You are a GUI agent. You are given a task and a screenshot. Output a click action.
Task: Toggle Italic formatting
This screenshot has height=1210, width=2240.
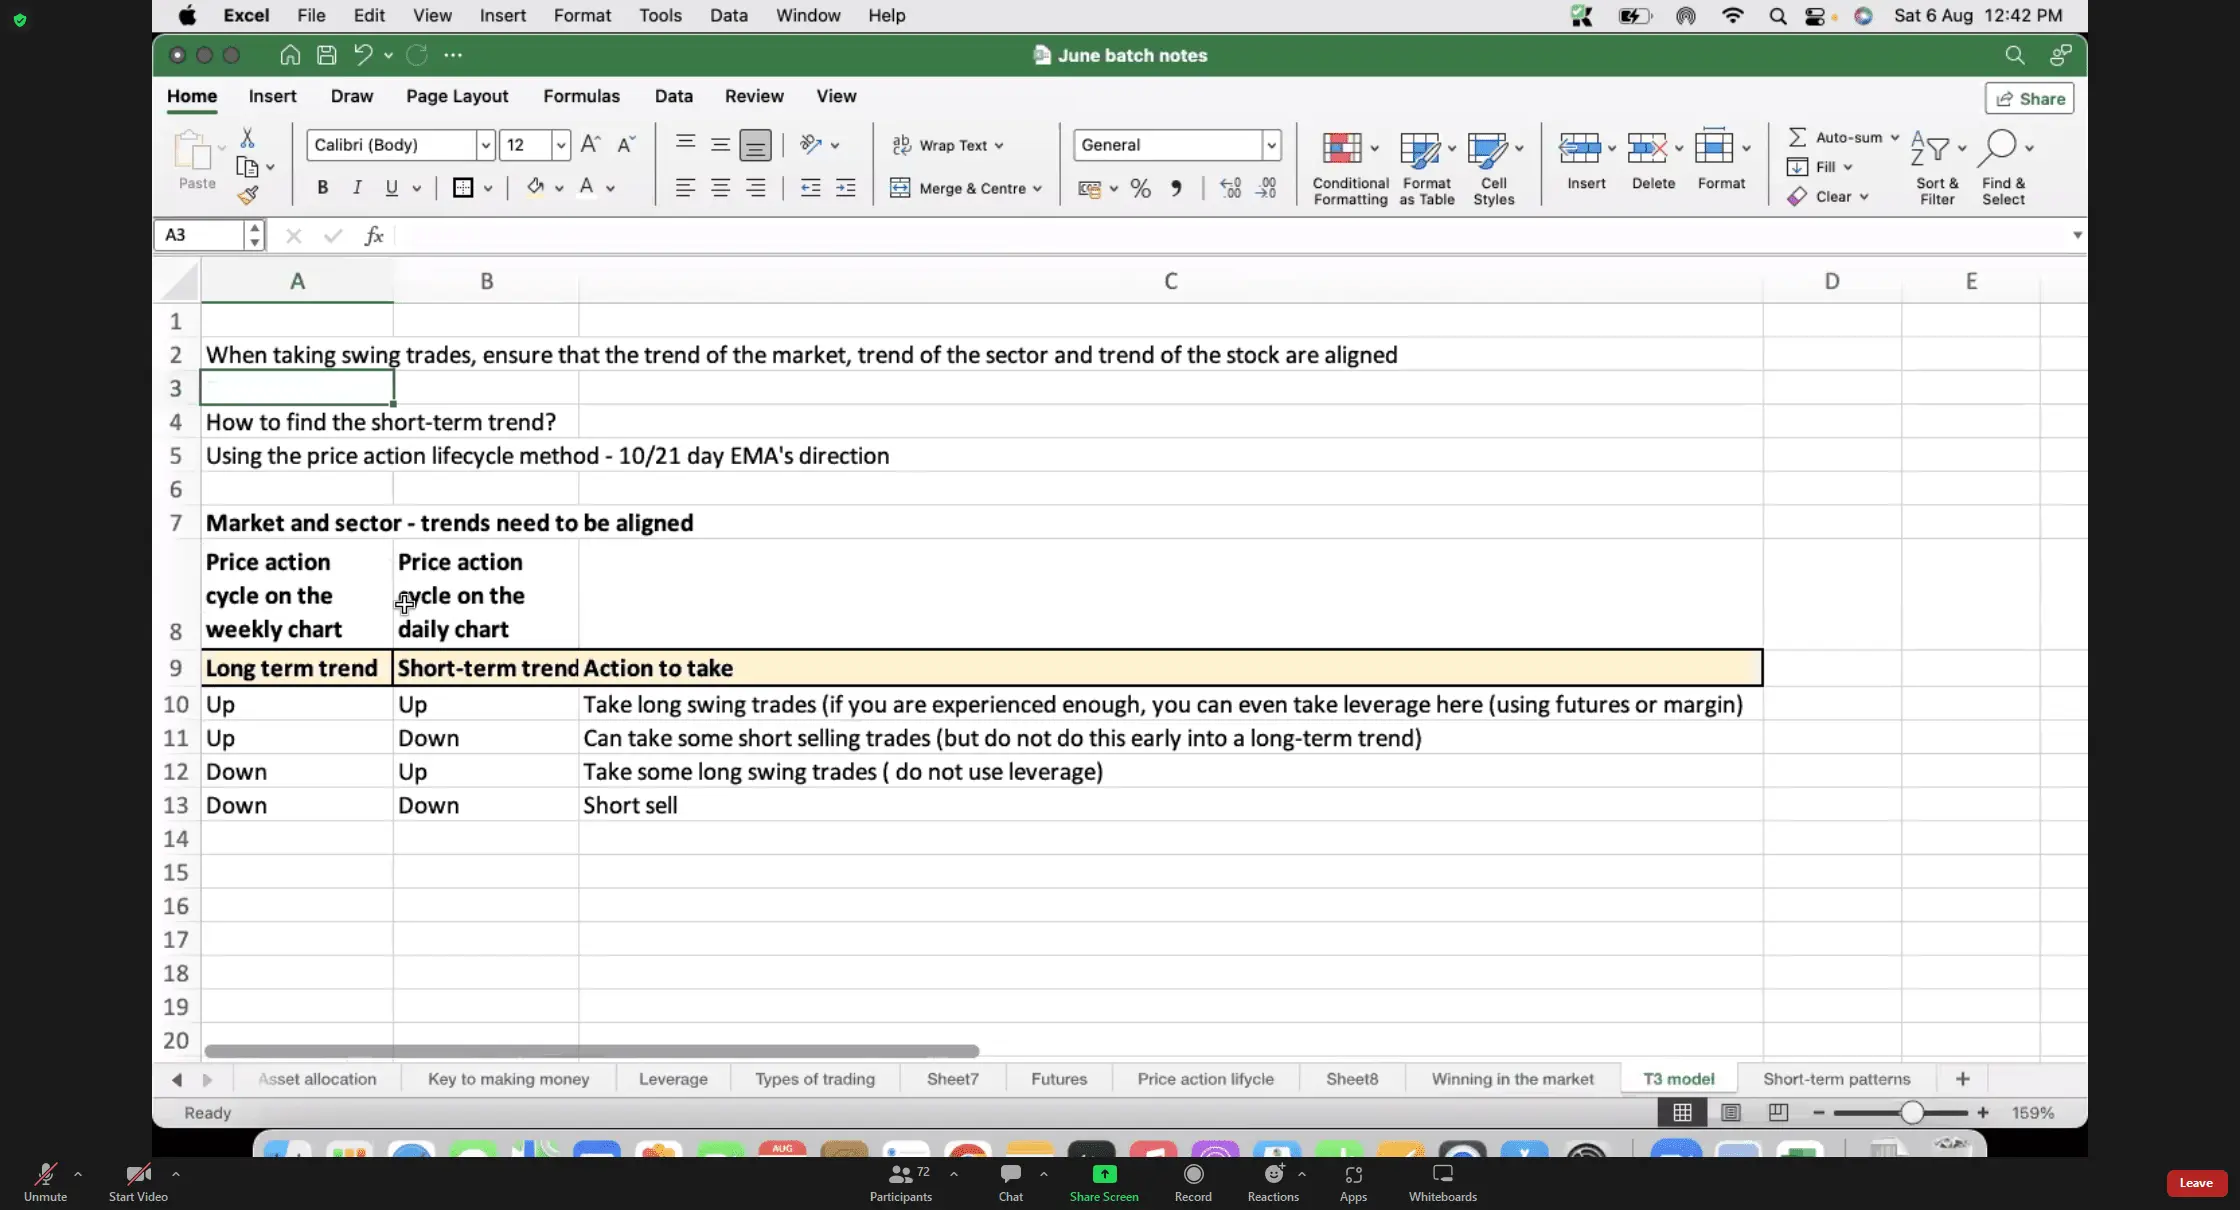click(x=356, y=187)
